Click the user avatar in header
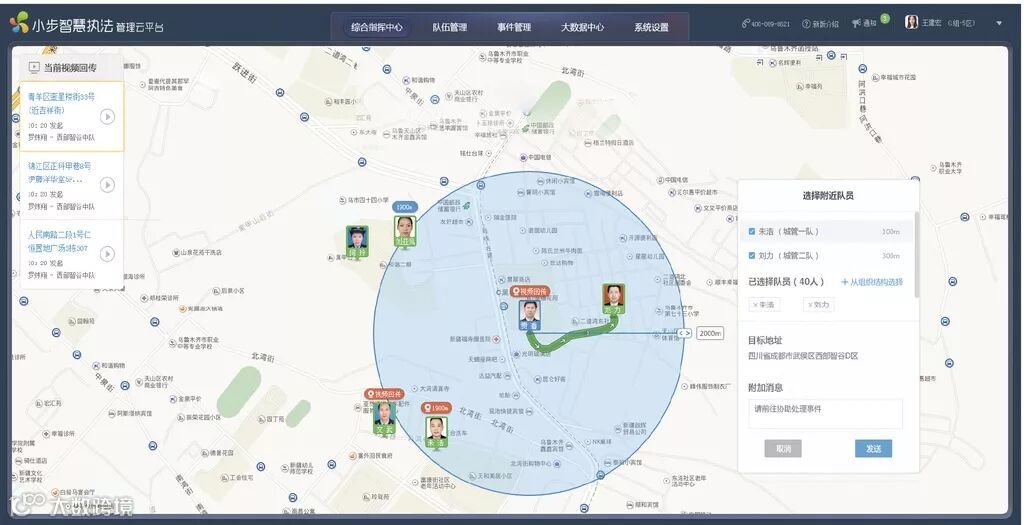The image size is (1024, 525). pos(911,22)
